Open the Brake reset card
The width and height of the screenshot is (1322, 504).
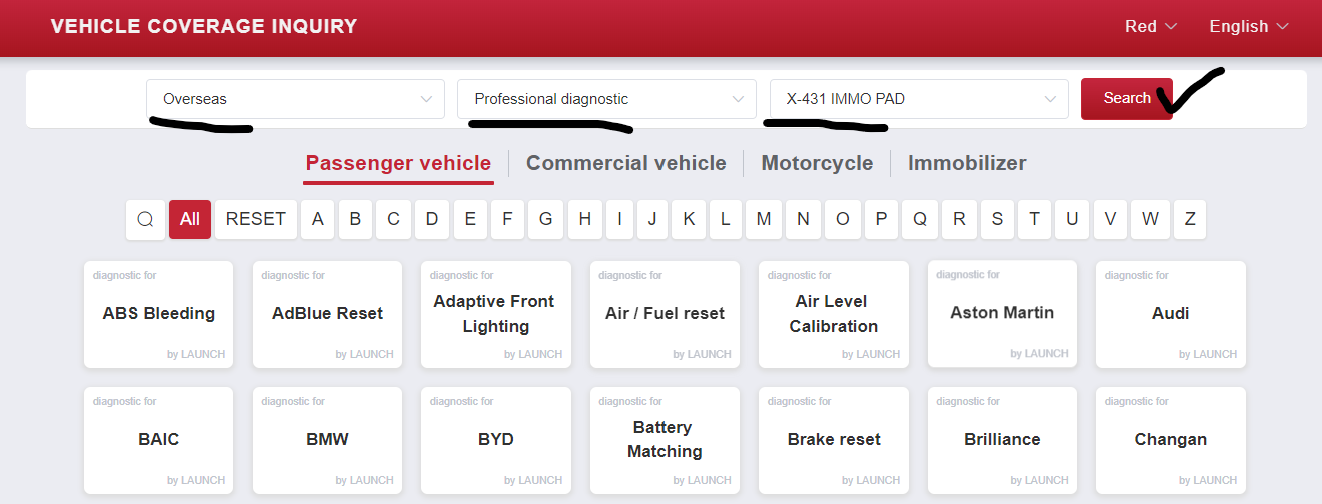[x=834, y=440]
